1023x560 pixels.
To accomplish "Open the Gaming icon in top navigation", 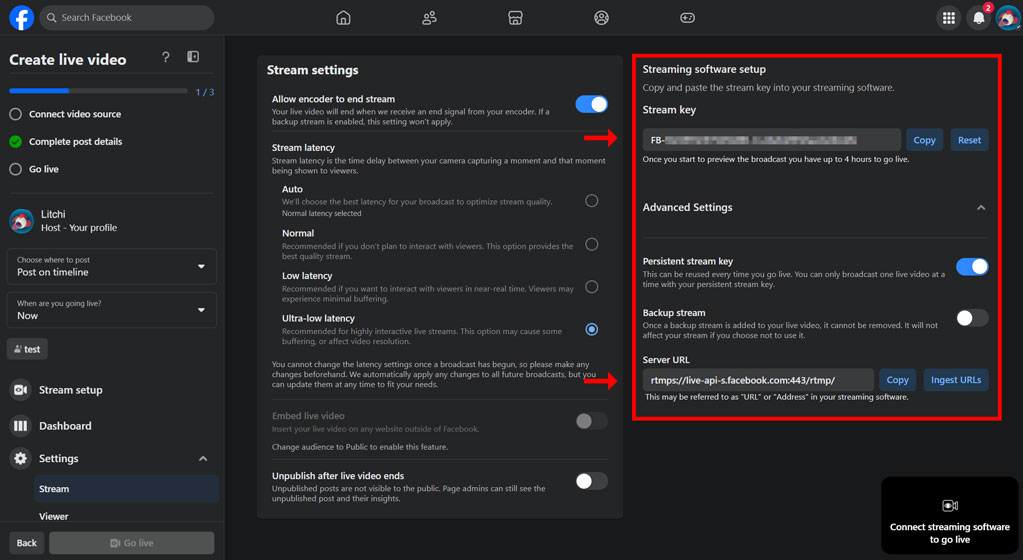I will [687, 18].
